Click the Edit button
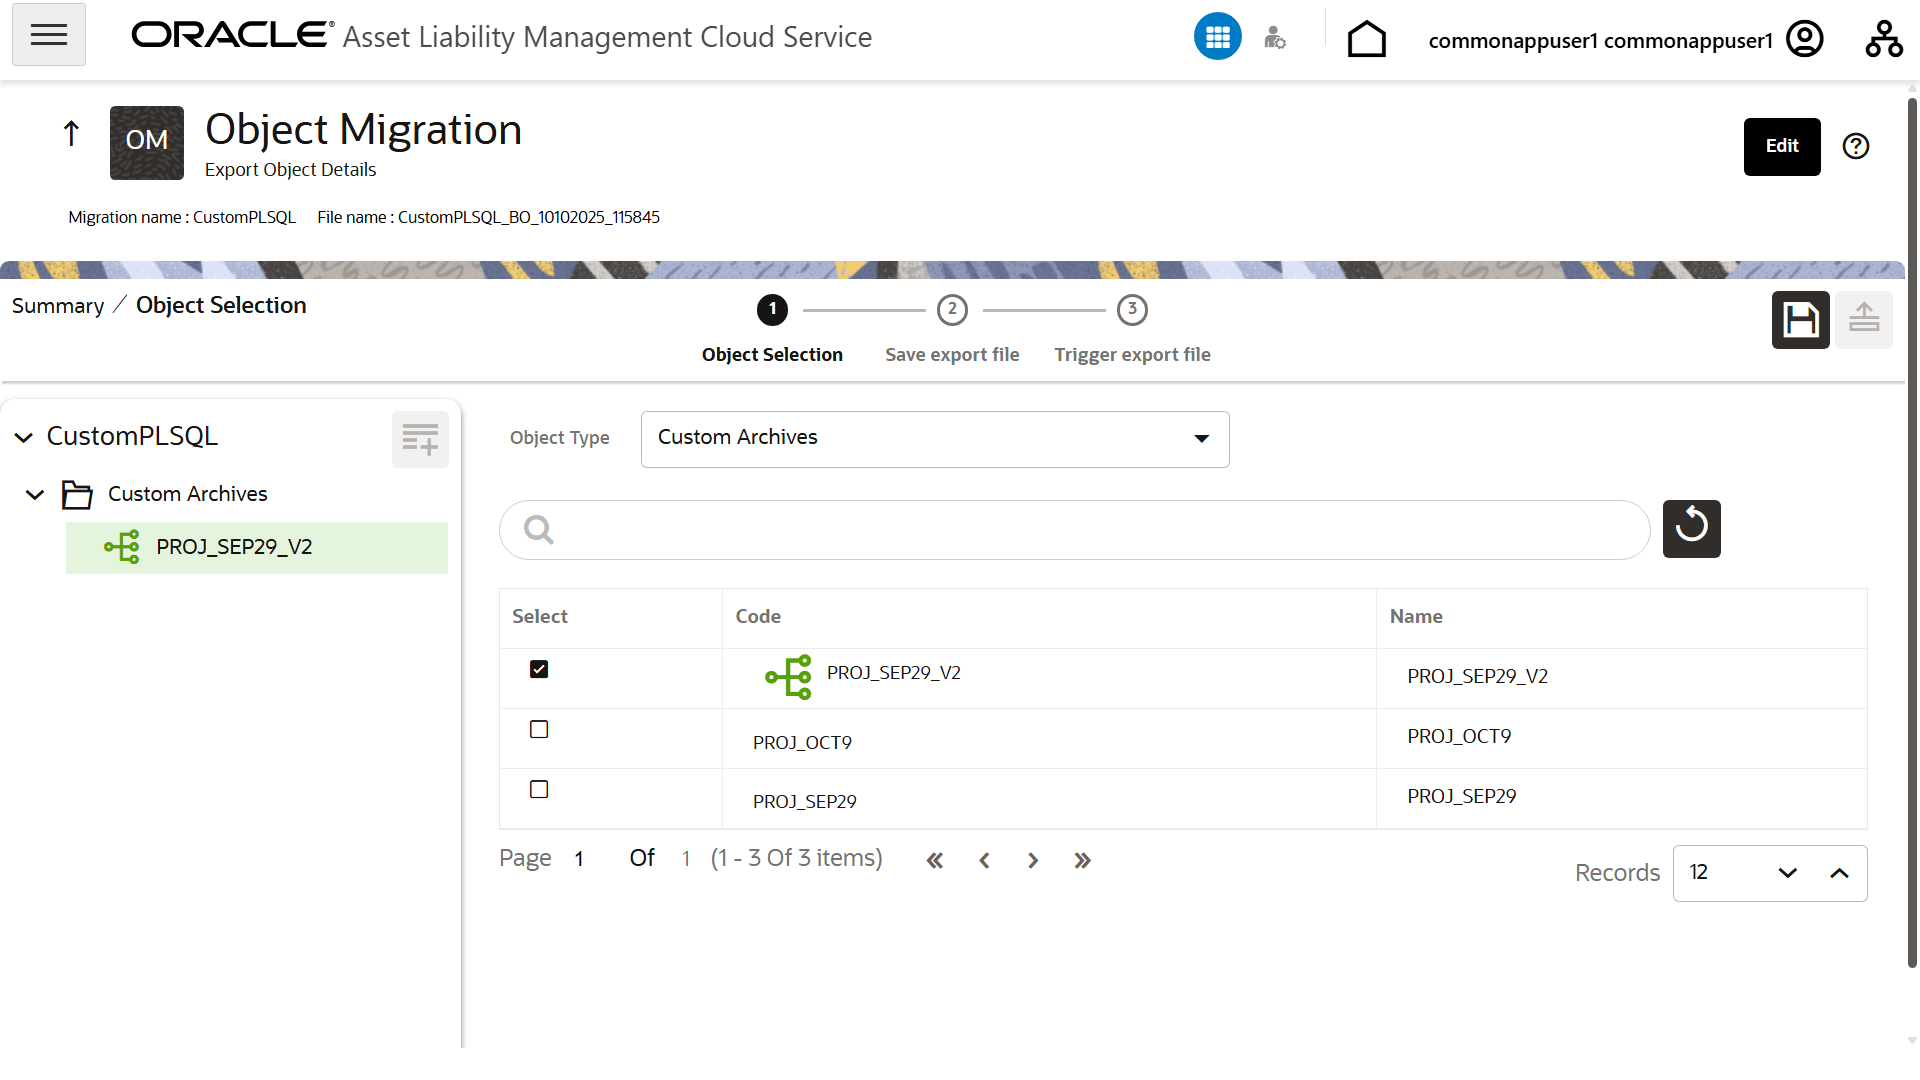 click(1781, 146)
